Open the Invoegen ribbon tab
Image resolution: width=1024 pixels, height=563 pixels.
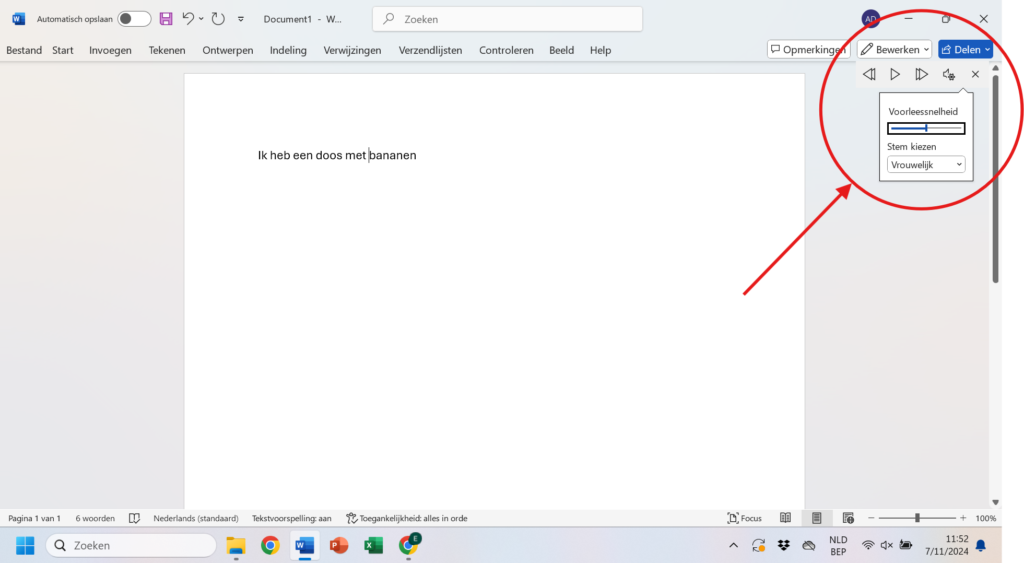110,50
